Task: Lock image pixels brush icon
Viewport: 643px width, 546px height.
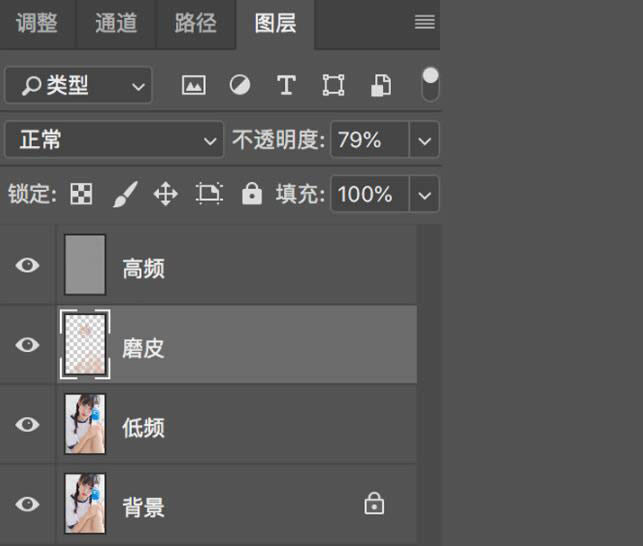Action: click(124, 194)
